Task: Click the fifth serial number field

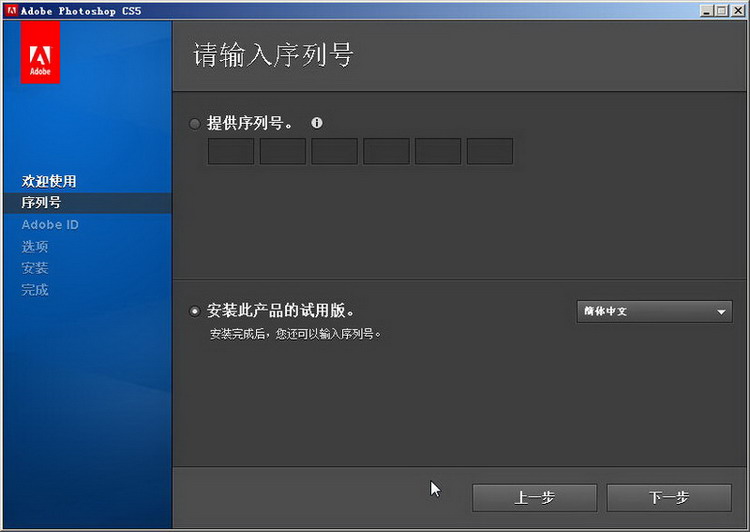Action: tap(438, 151)
